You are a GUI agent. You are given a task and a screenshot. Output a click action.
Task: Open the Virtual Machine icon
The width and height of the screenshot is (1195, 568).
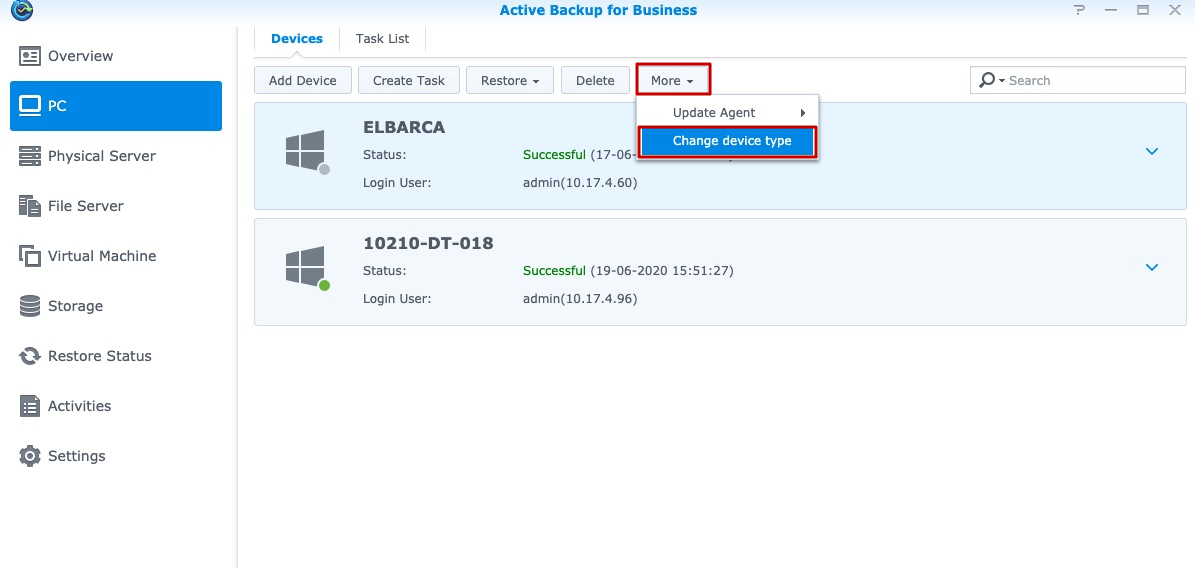coord(30,256)
